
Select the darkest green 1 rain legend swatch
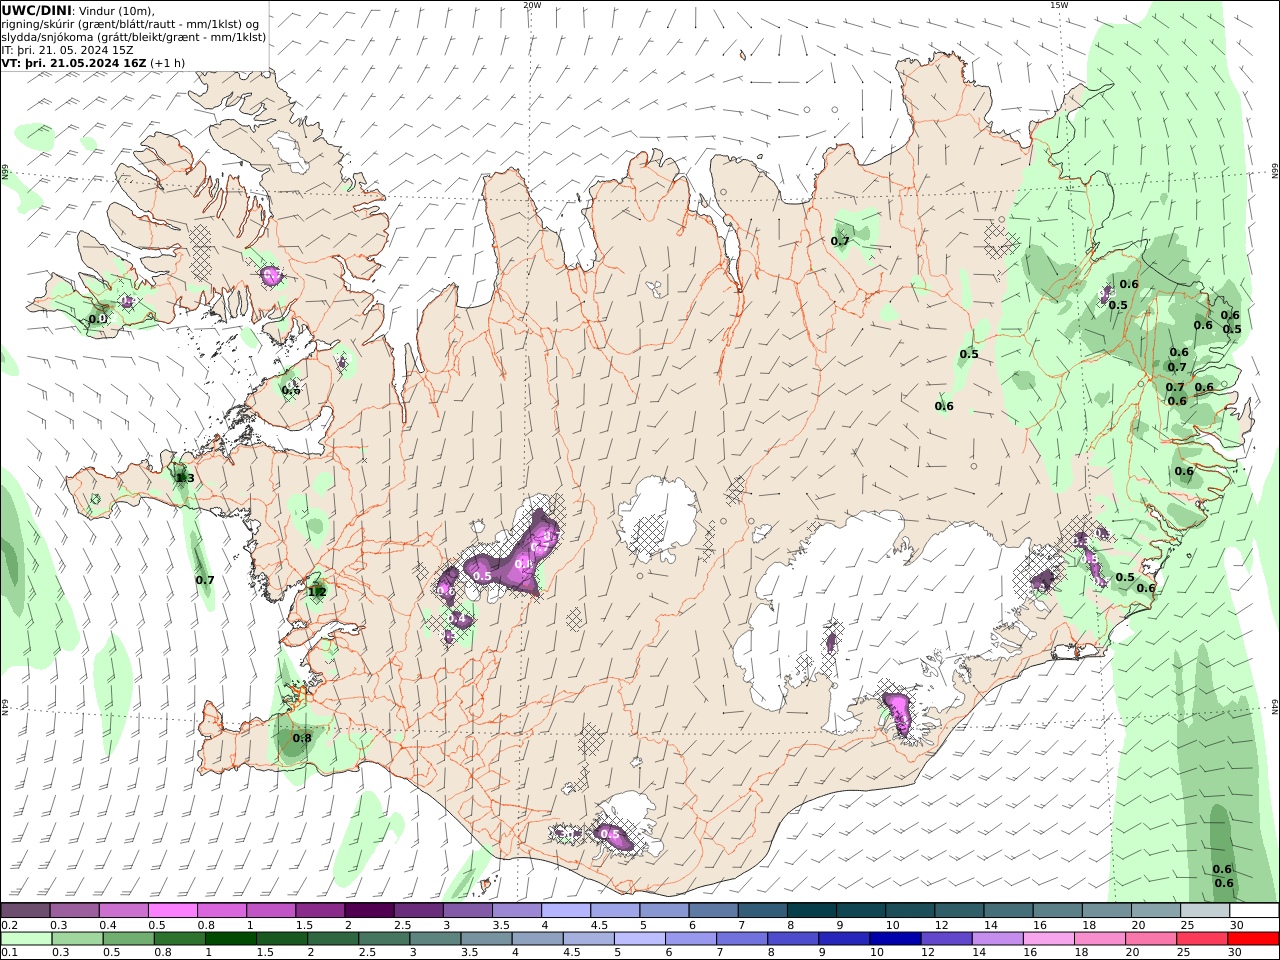[x=230, y=939]
